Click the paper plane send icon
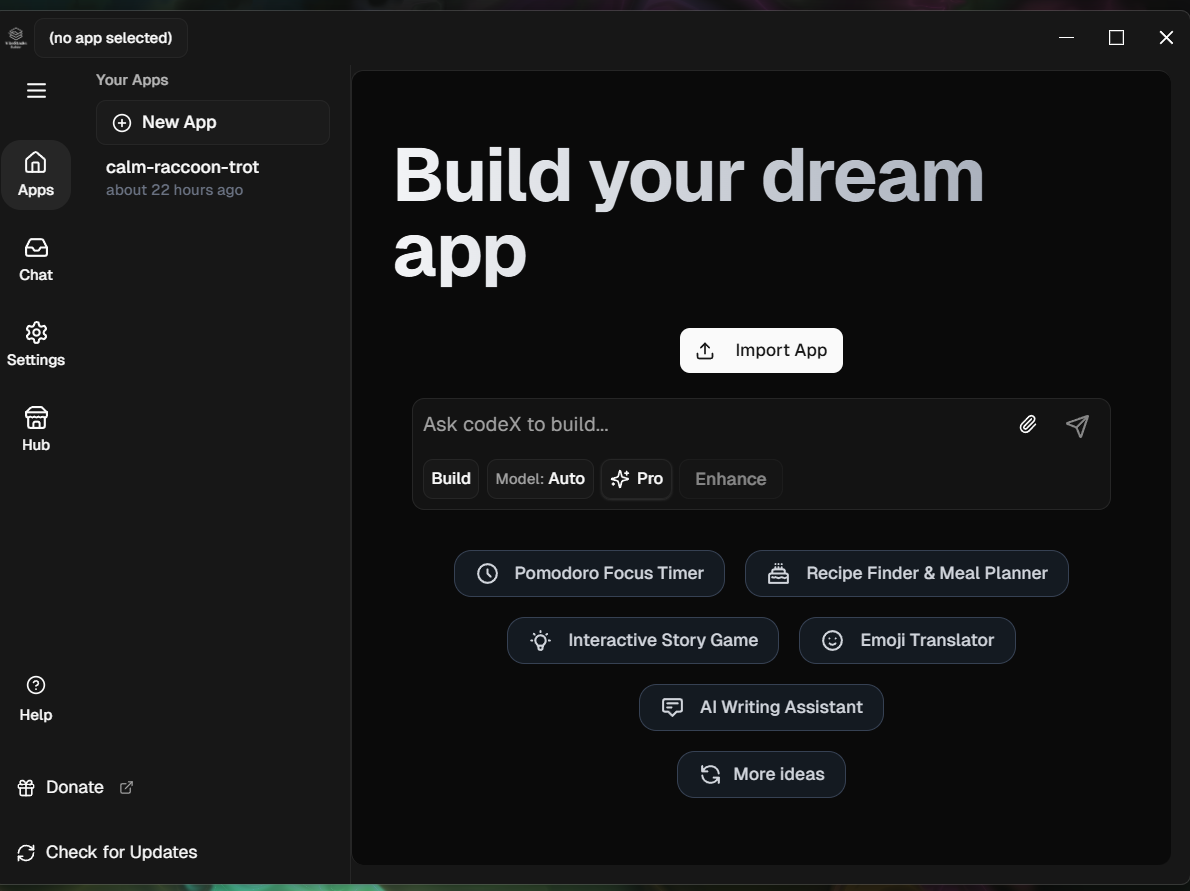 pyautogui.click(x=1078, y=425)
